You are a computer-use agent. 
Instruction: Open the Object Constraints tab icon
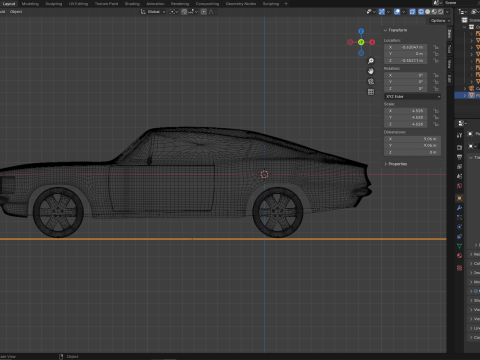tap(459, 237)
